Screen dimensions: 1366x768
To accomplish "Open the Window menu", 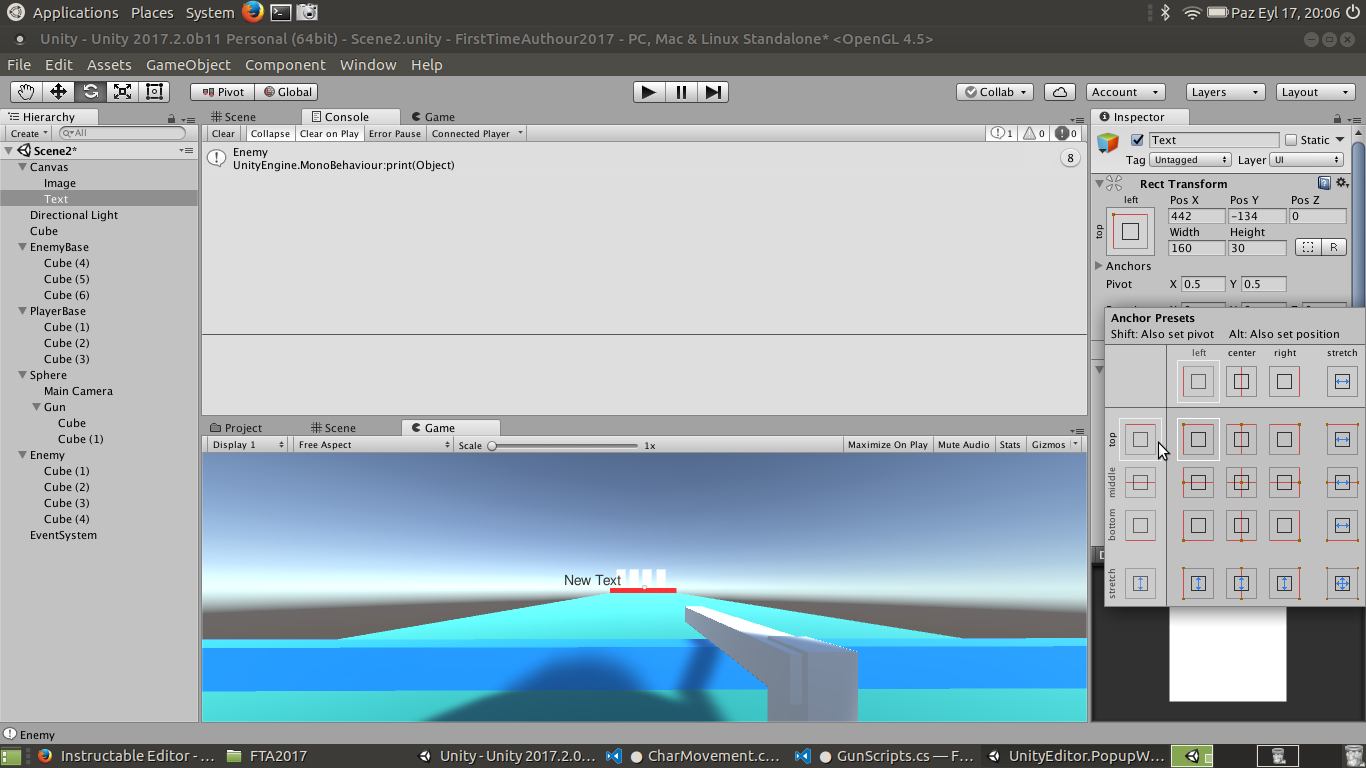I will click(x=368, y=65).
